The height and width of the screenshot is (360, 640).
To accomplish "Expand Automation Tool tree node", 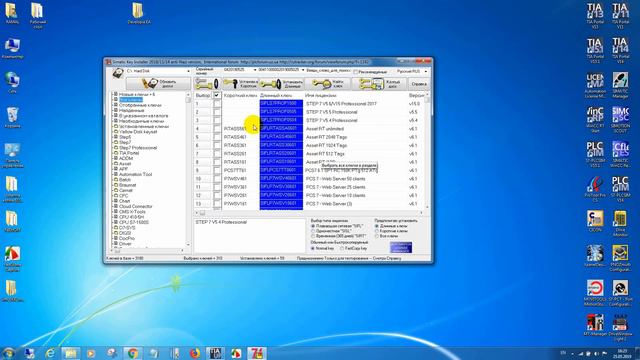I will click(116, 174).
